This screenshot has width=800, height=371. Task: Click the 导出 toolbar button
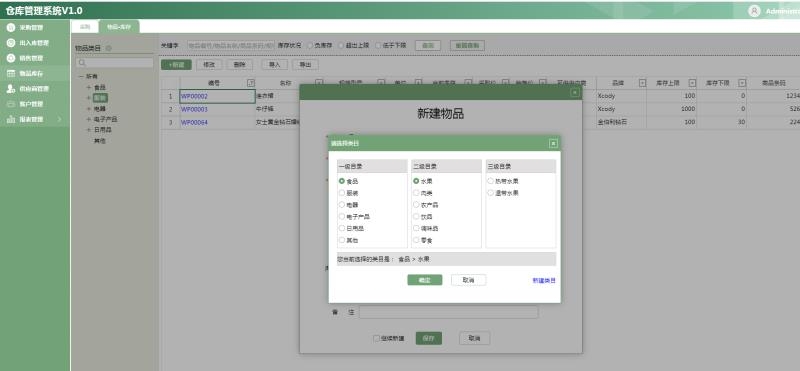(305, 65)
